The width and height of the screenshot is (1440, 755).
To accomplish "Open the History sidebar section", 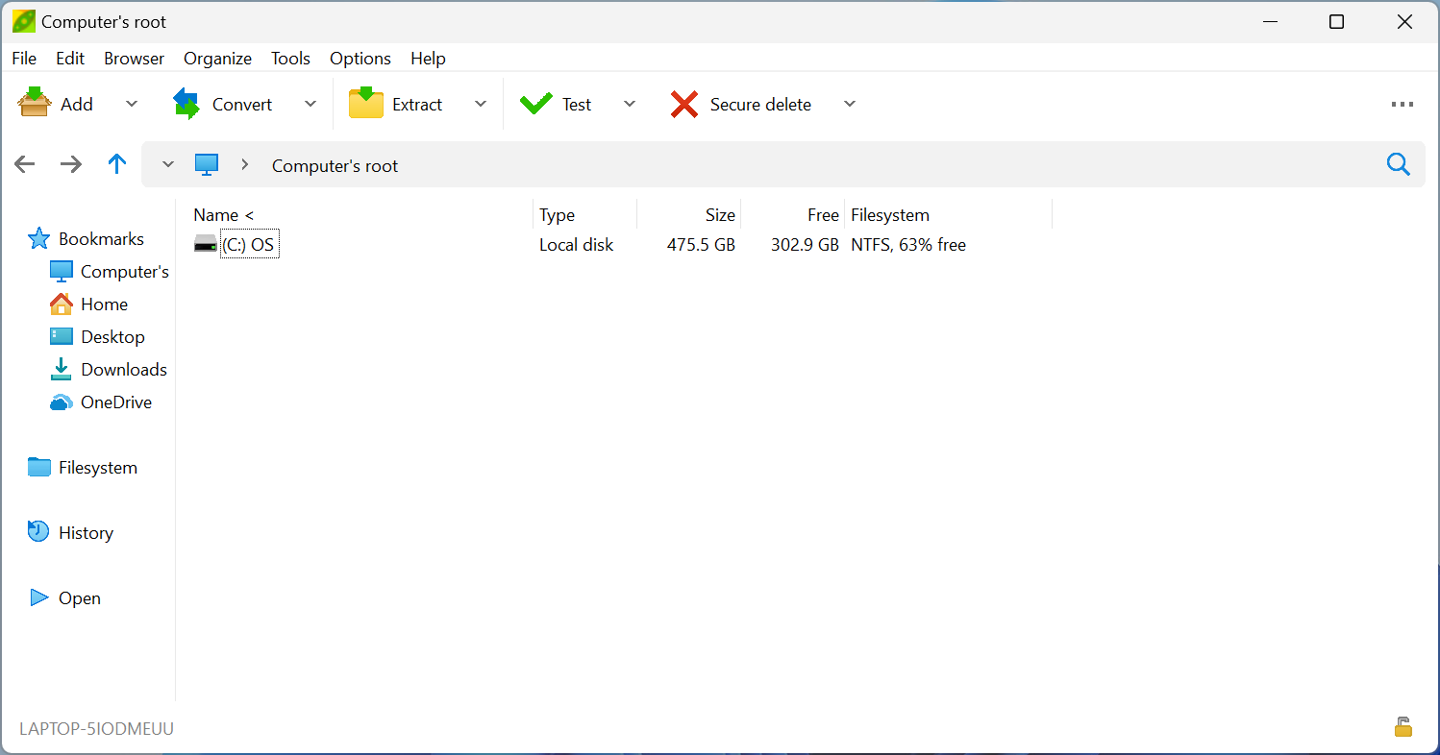I will click(85, 533).
